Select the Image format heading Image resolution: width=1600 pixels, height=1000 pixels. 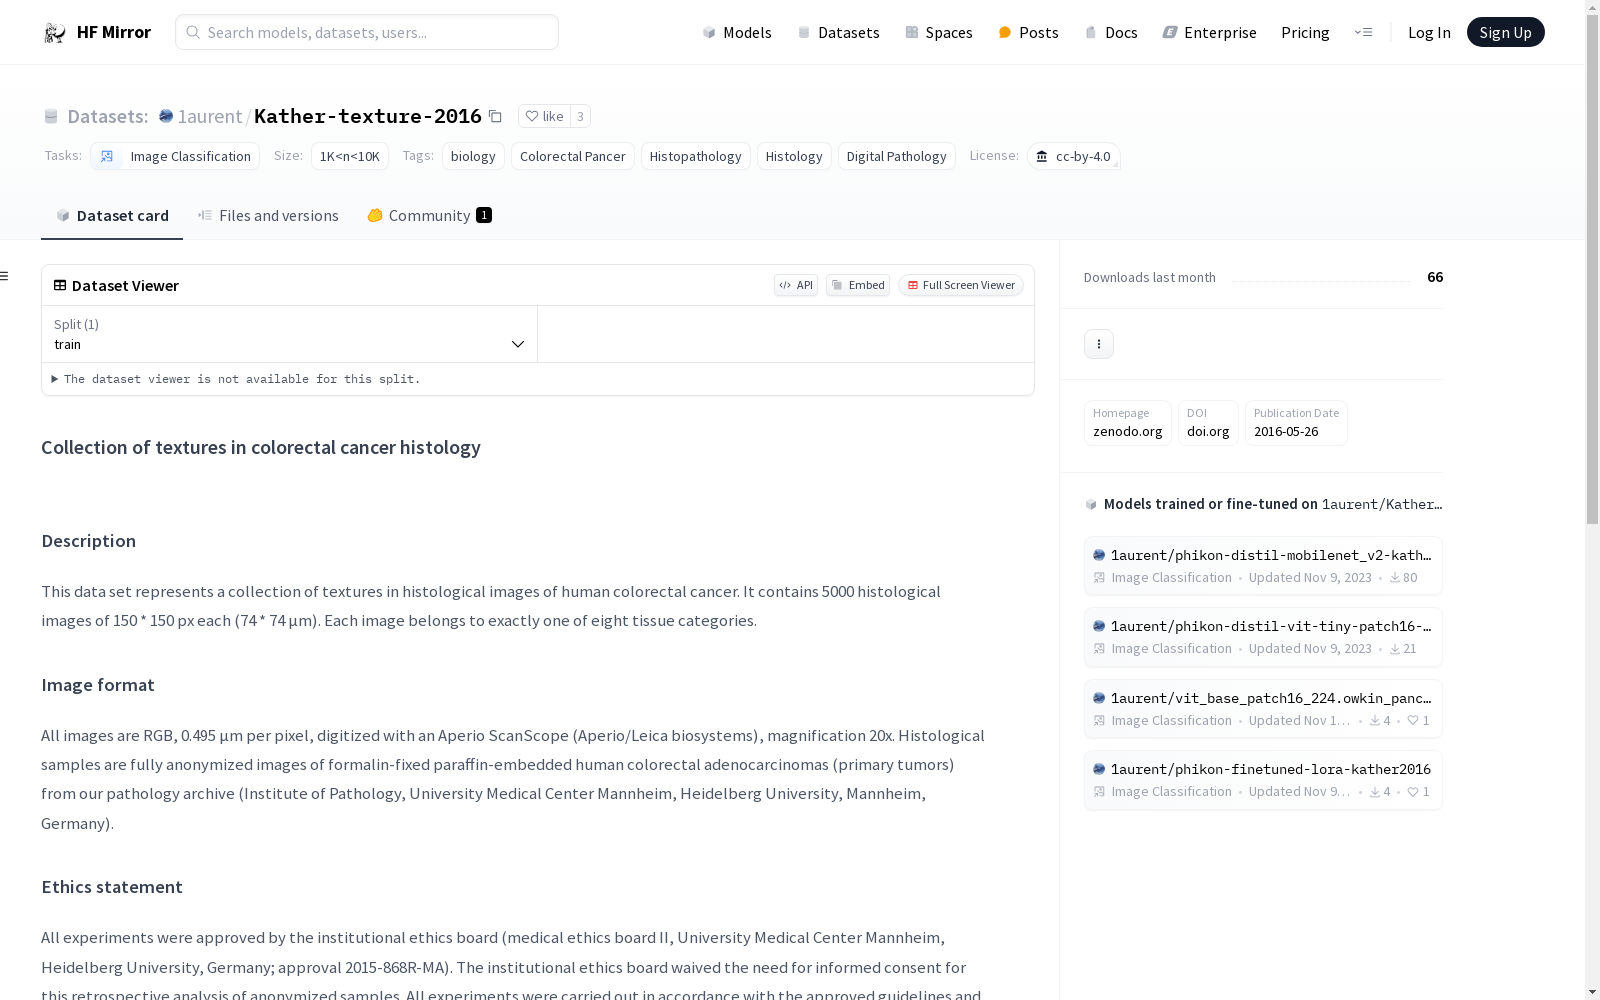coord(98,685)
